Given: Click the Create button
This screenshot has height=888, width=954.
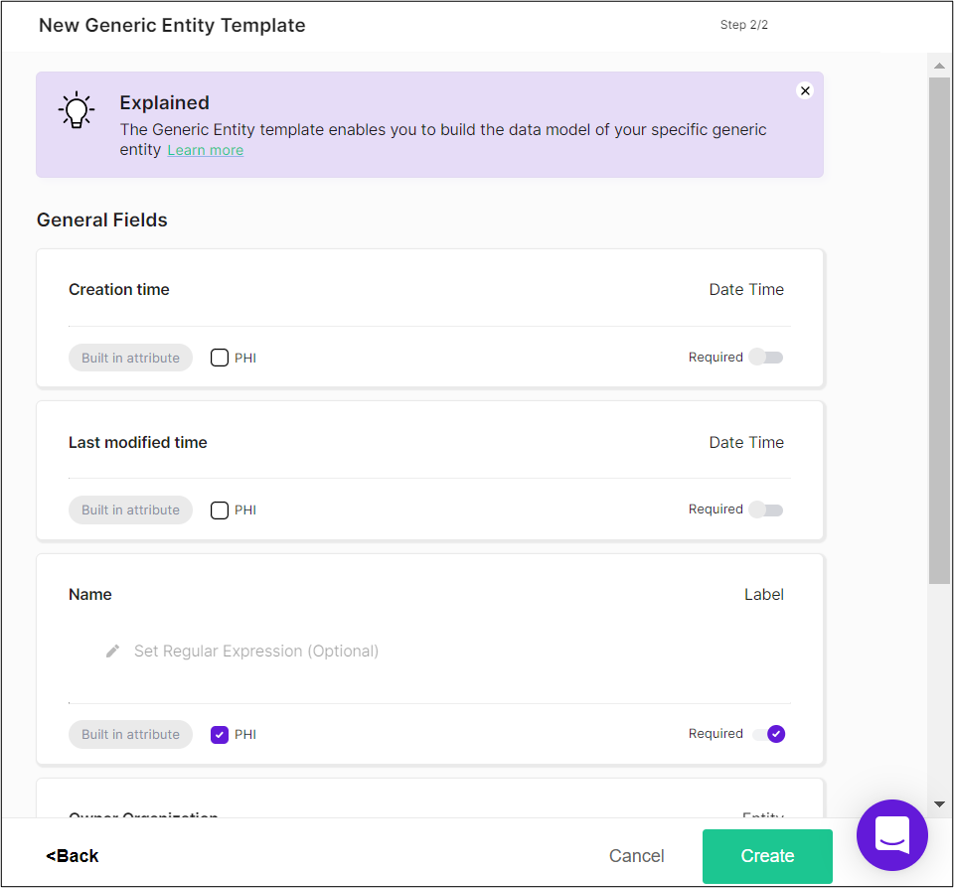Looking at the screenshot, I should tap(767, 856).
